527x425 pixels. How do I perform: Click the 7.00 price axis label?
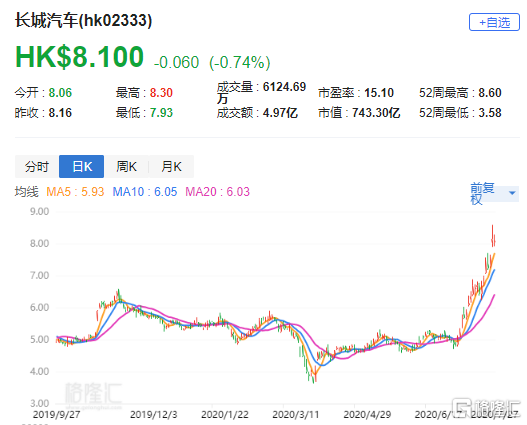pyautogui.click(x=39, y=275)
